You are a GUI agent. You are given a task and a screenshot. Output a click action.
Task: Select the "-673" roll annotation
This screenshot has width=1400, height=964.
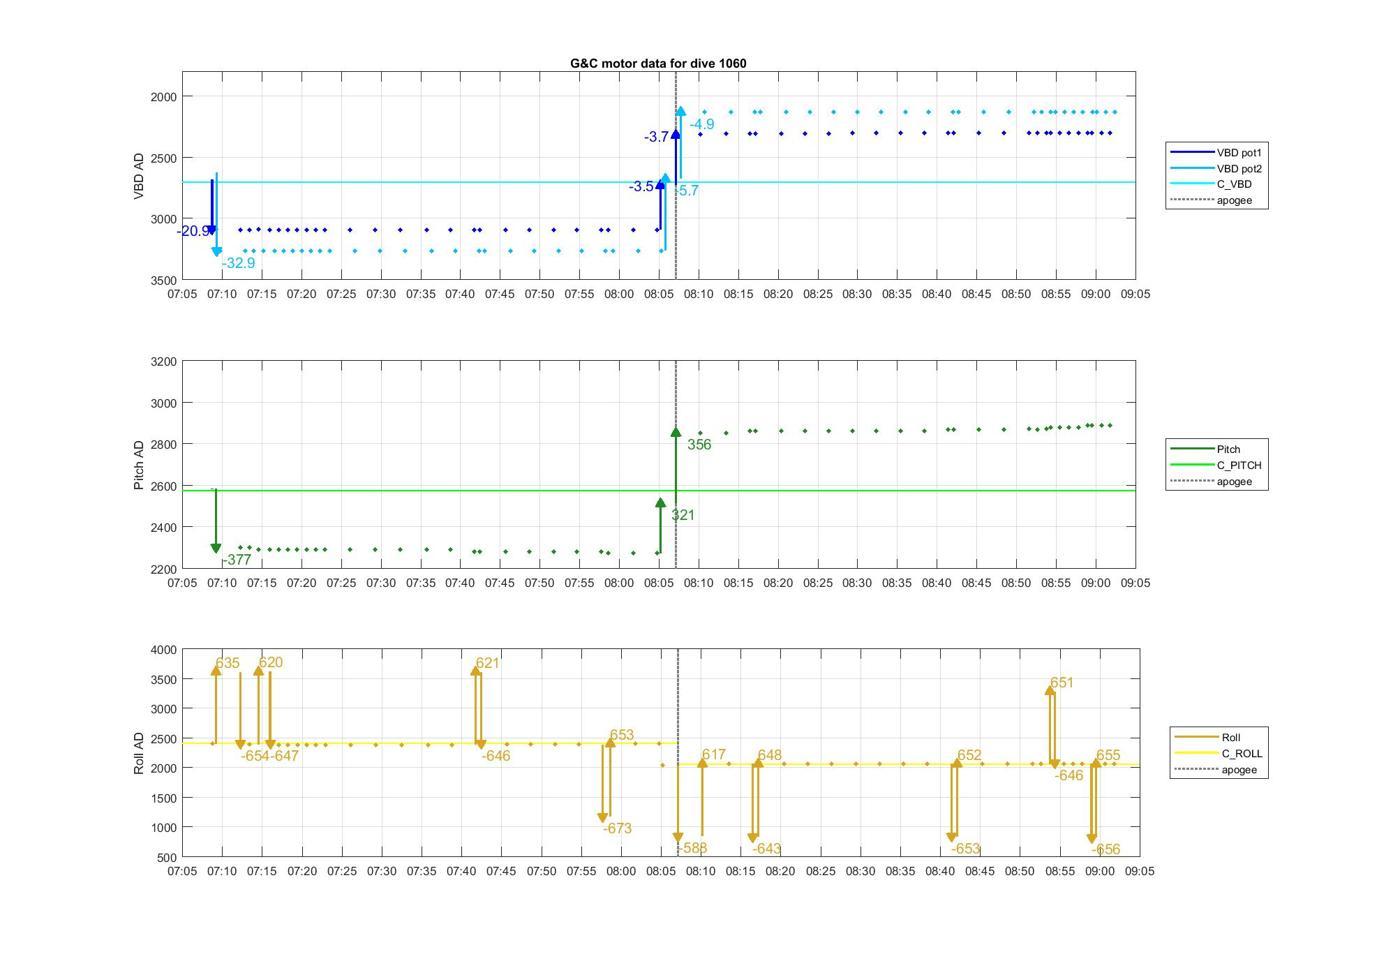[x=617, y=828]
